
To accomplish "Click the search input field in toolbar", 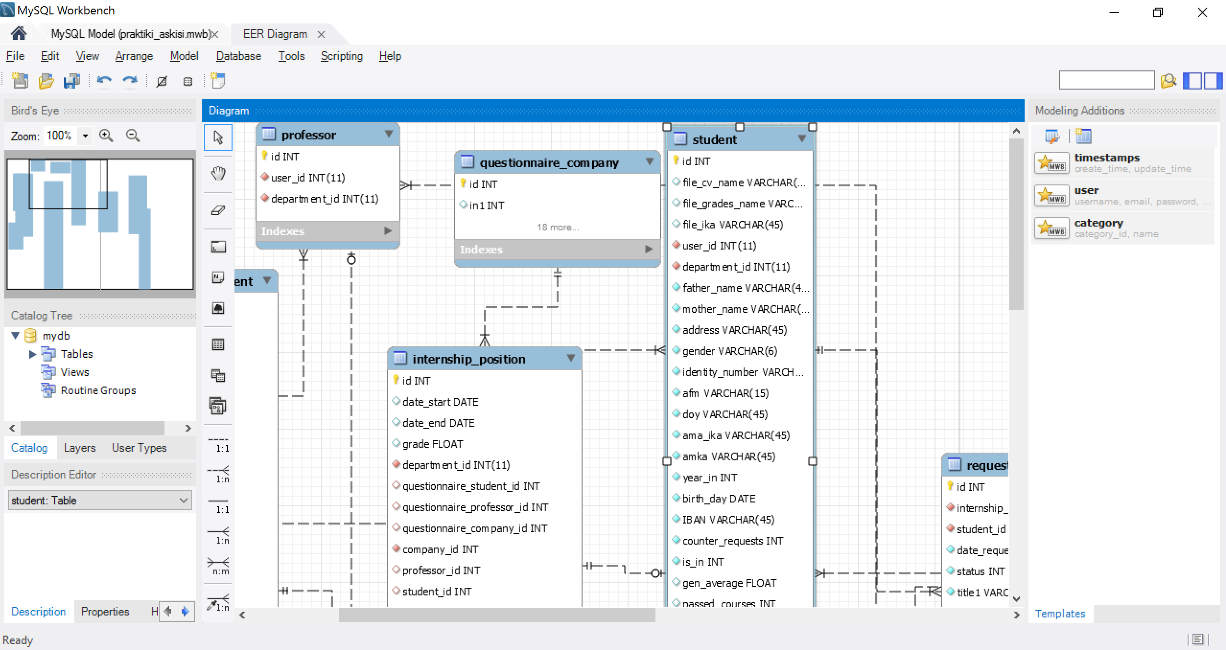I will pos(1106,80).
